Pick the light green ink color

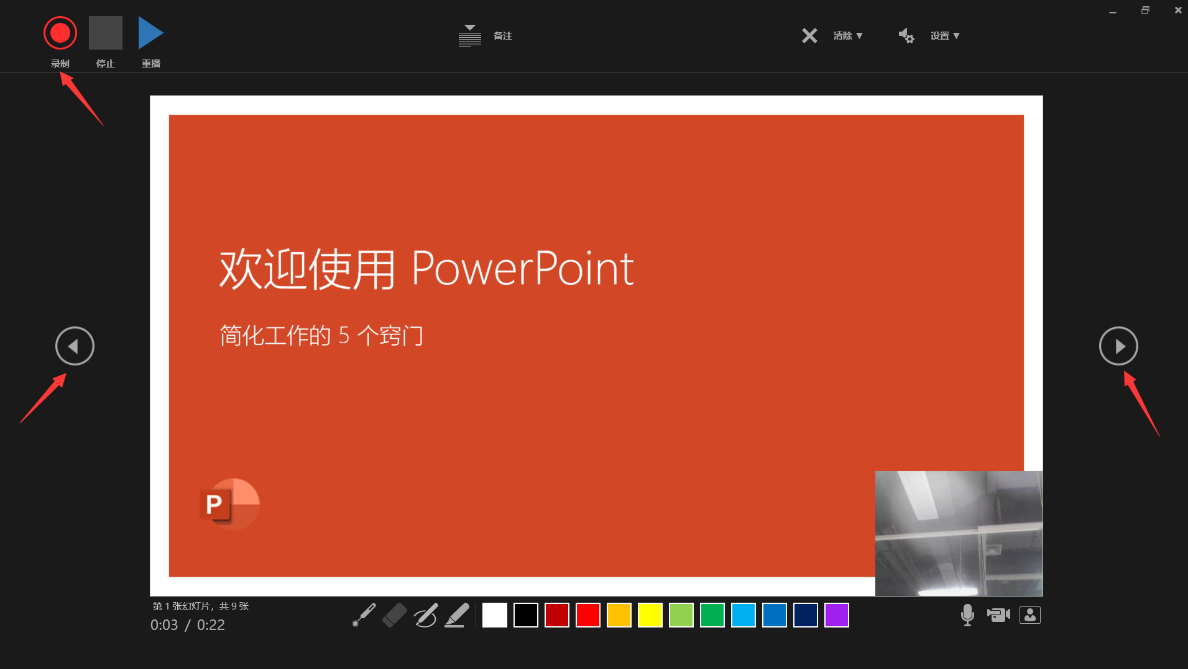681,615
